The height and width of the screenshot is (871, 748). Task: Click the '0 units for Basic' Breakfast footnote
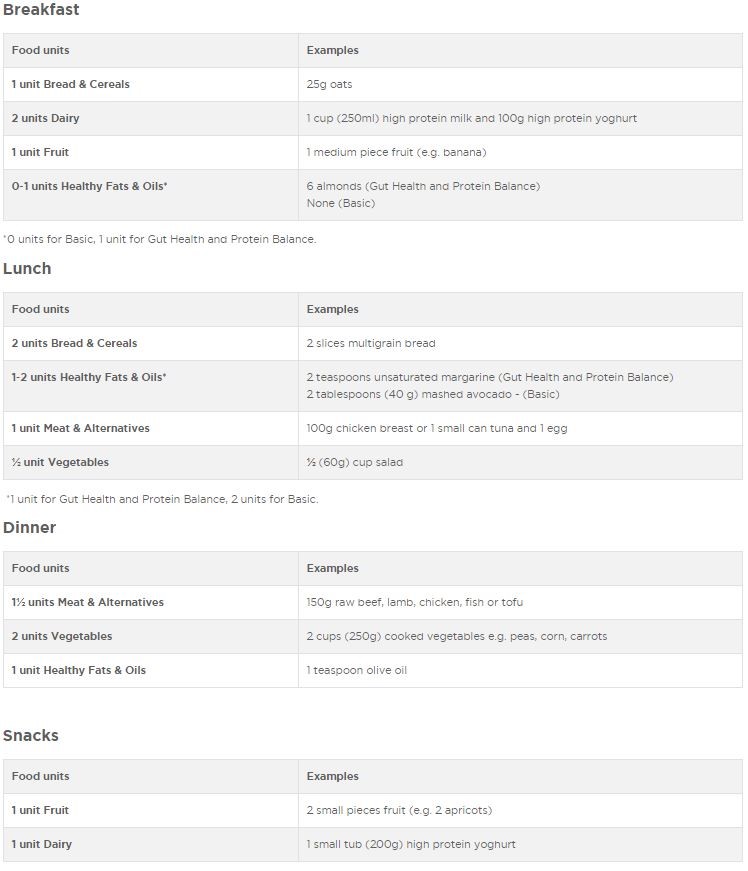point(160,240)
